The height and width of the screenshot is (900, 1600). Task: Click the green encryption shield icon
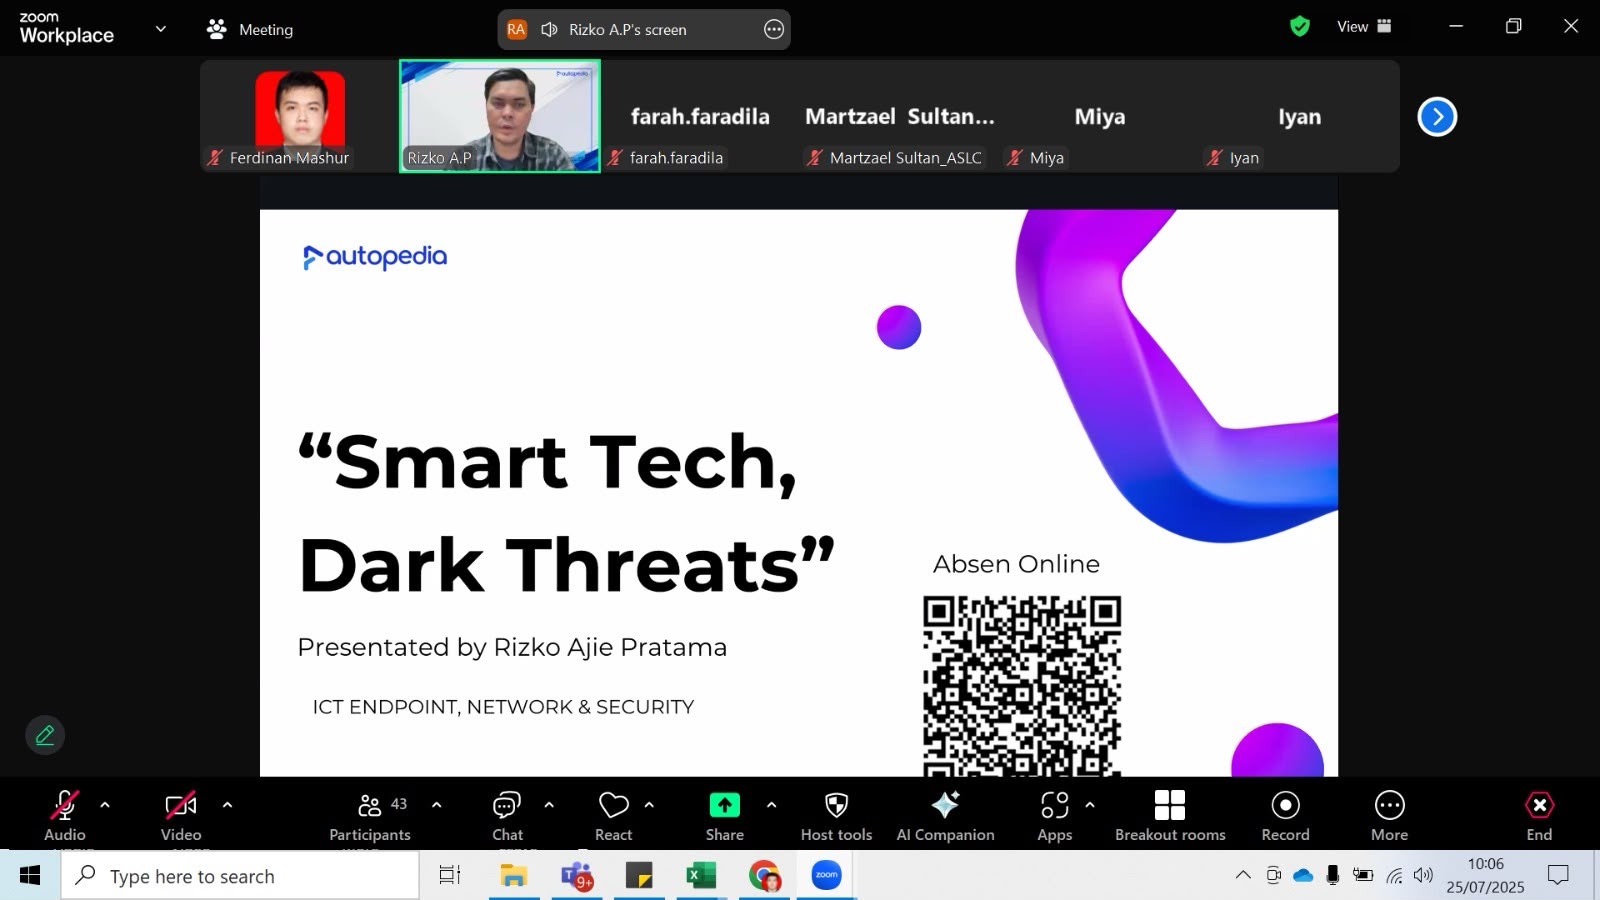coord(1300,27)
